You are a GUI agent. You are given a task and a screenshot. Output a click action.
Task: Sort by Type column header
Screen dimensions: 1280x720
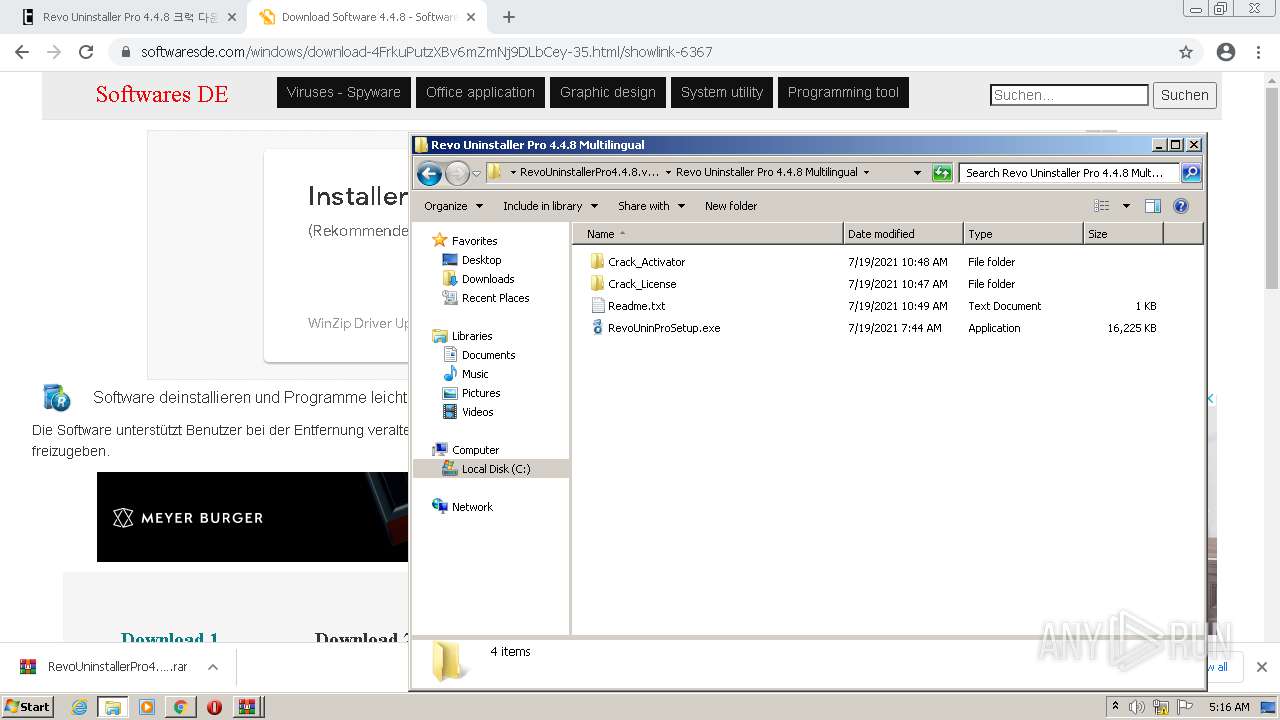1023,234
